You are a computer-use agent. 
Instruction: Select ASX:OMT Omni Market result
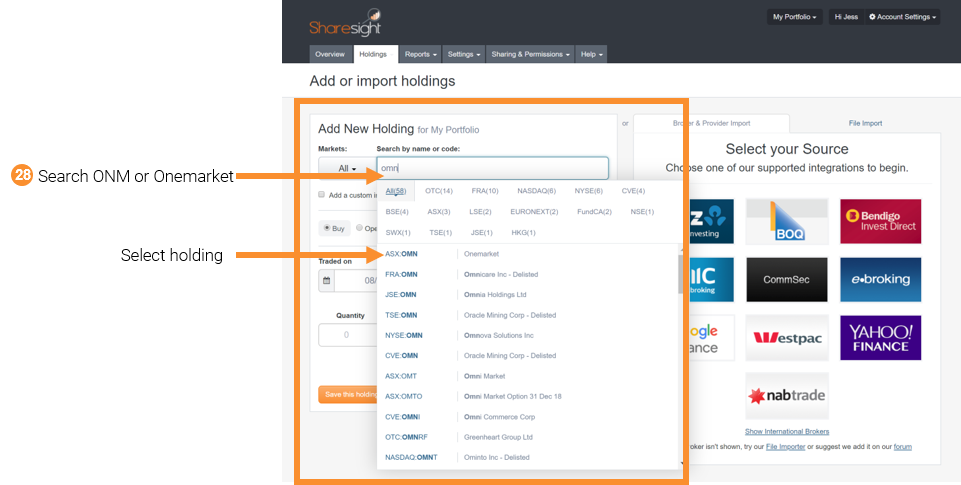(x=528, y=376)
